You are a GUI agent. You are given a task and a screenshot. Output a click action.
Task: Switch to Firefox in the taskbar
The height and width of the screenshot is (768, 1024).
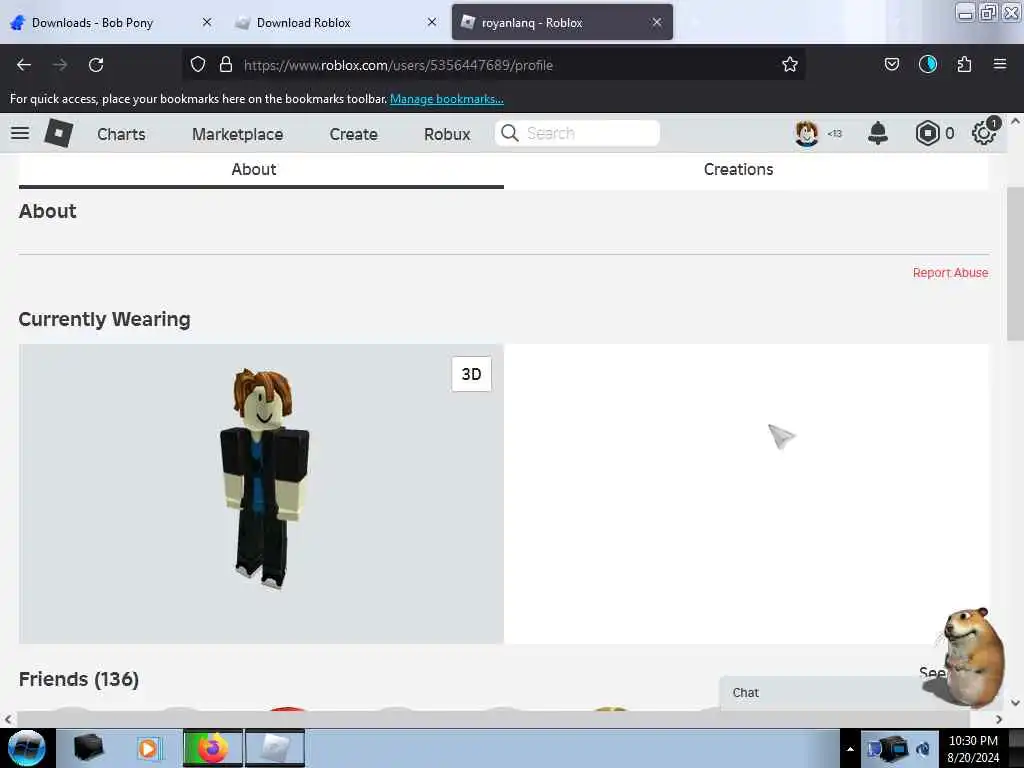click(213, 748)
